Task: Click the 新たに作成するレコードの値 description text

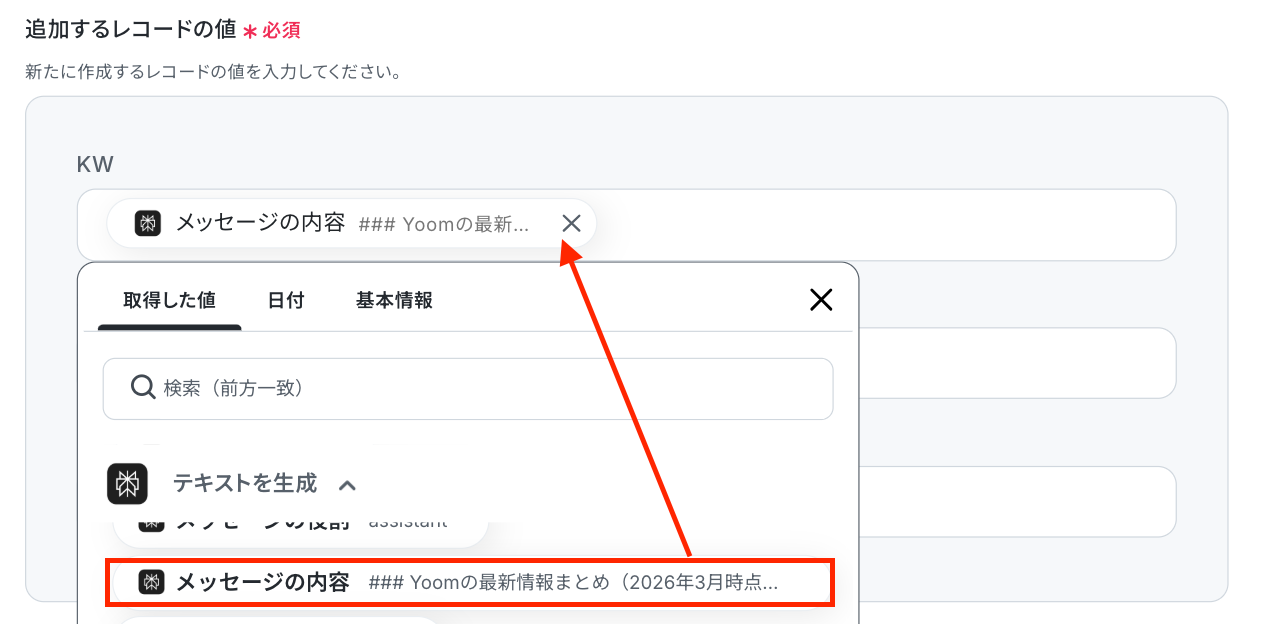Action: [214, 72]
